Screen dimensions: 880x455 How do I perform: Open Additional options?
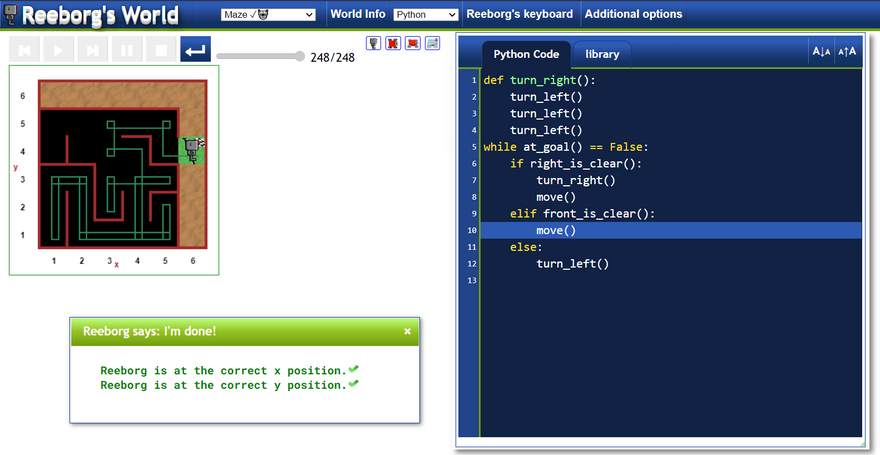coord(633,14)
